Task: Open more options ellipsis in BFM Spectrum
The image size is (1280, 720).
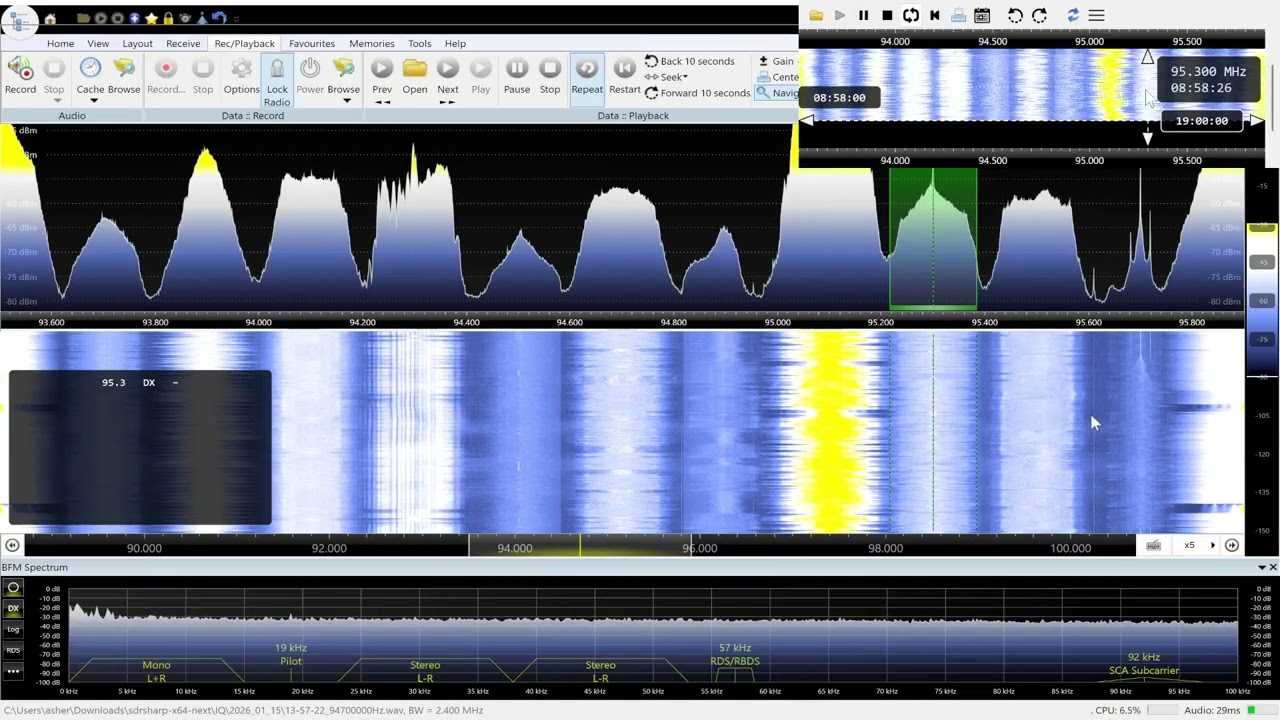Action: 13,671
